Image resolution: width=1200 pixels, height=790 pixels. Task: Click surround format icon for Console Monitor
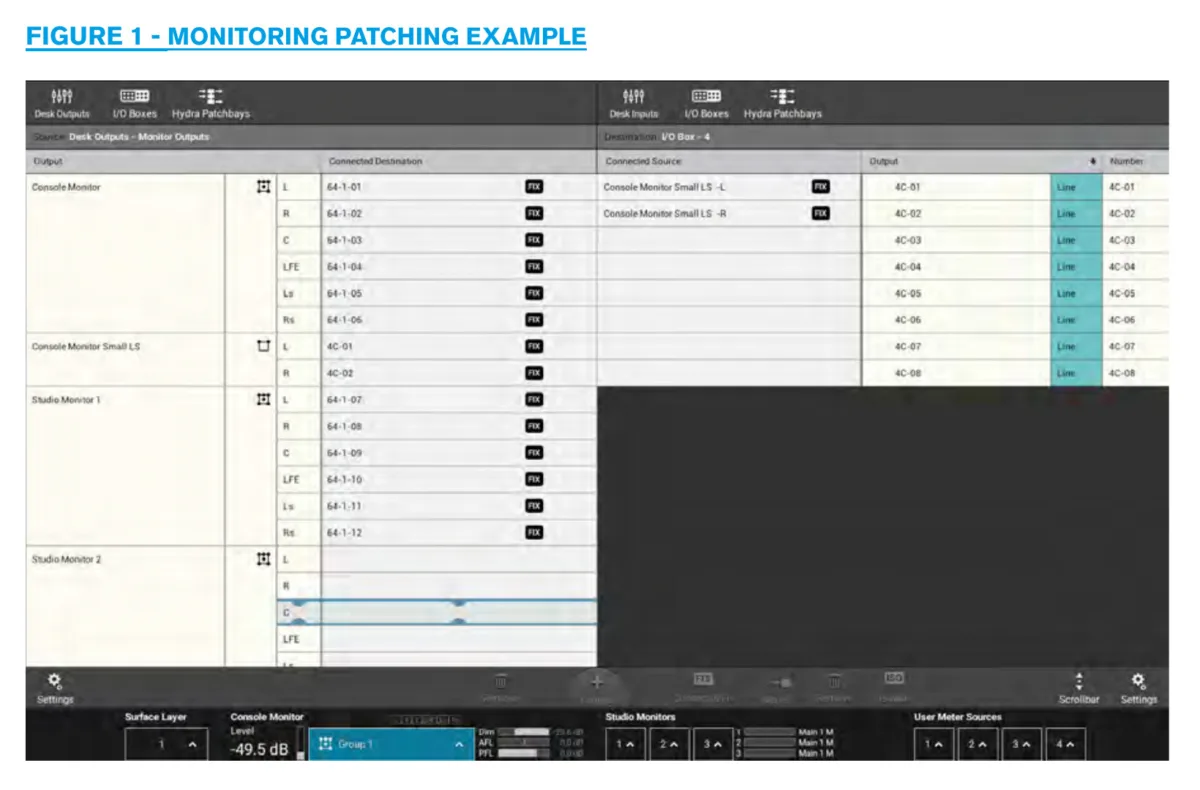point(264,187)
